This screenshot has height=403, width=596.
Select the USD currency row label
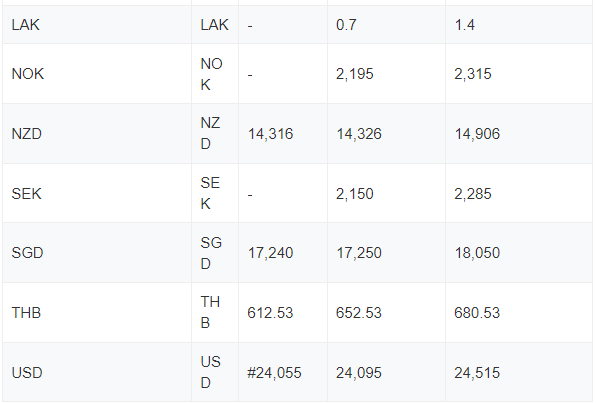click(27, 373)
